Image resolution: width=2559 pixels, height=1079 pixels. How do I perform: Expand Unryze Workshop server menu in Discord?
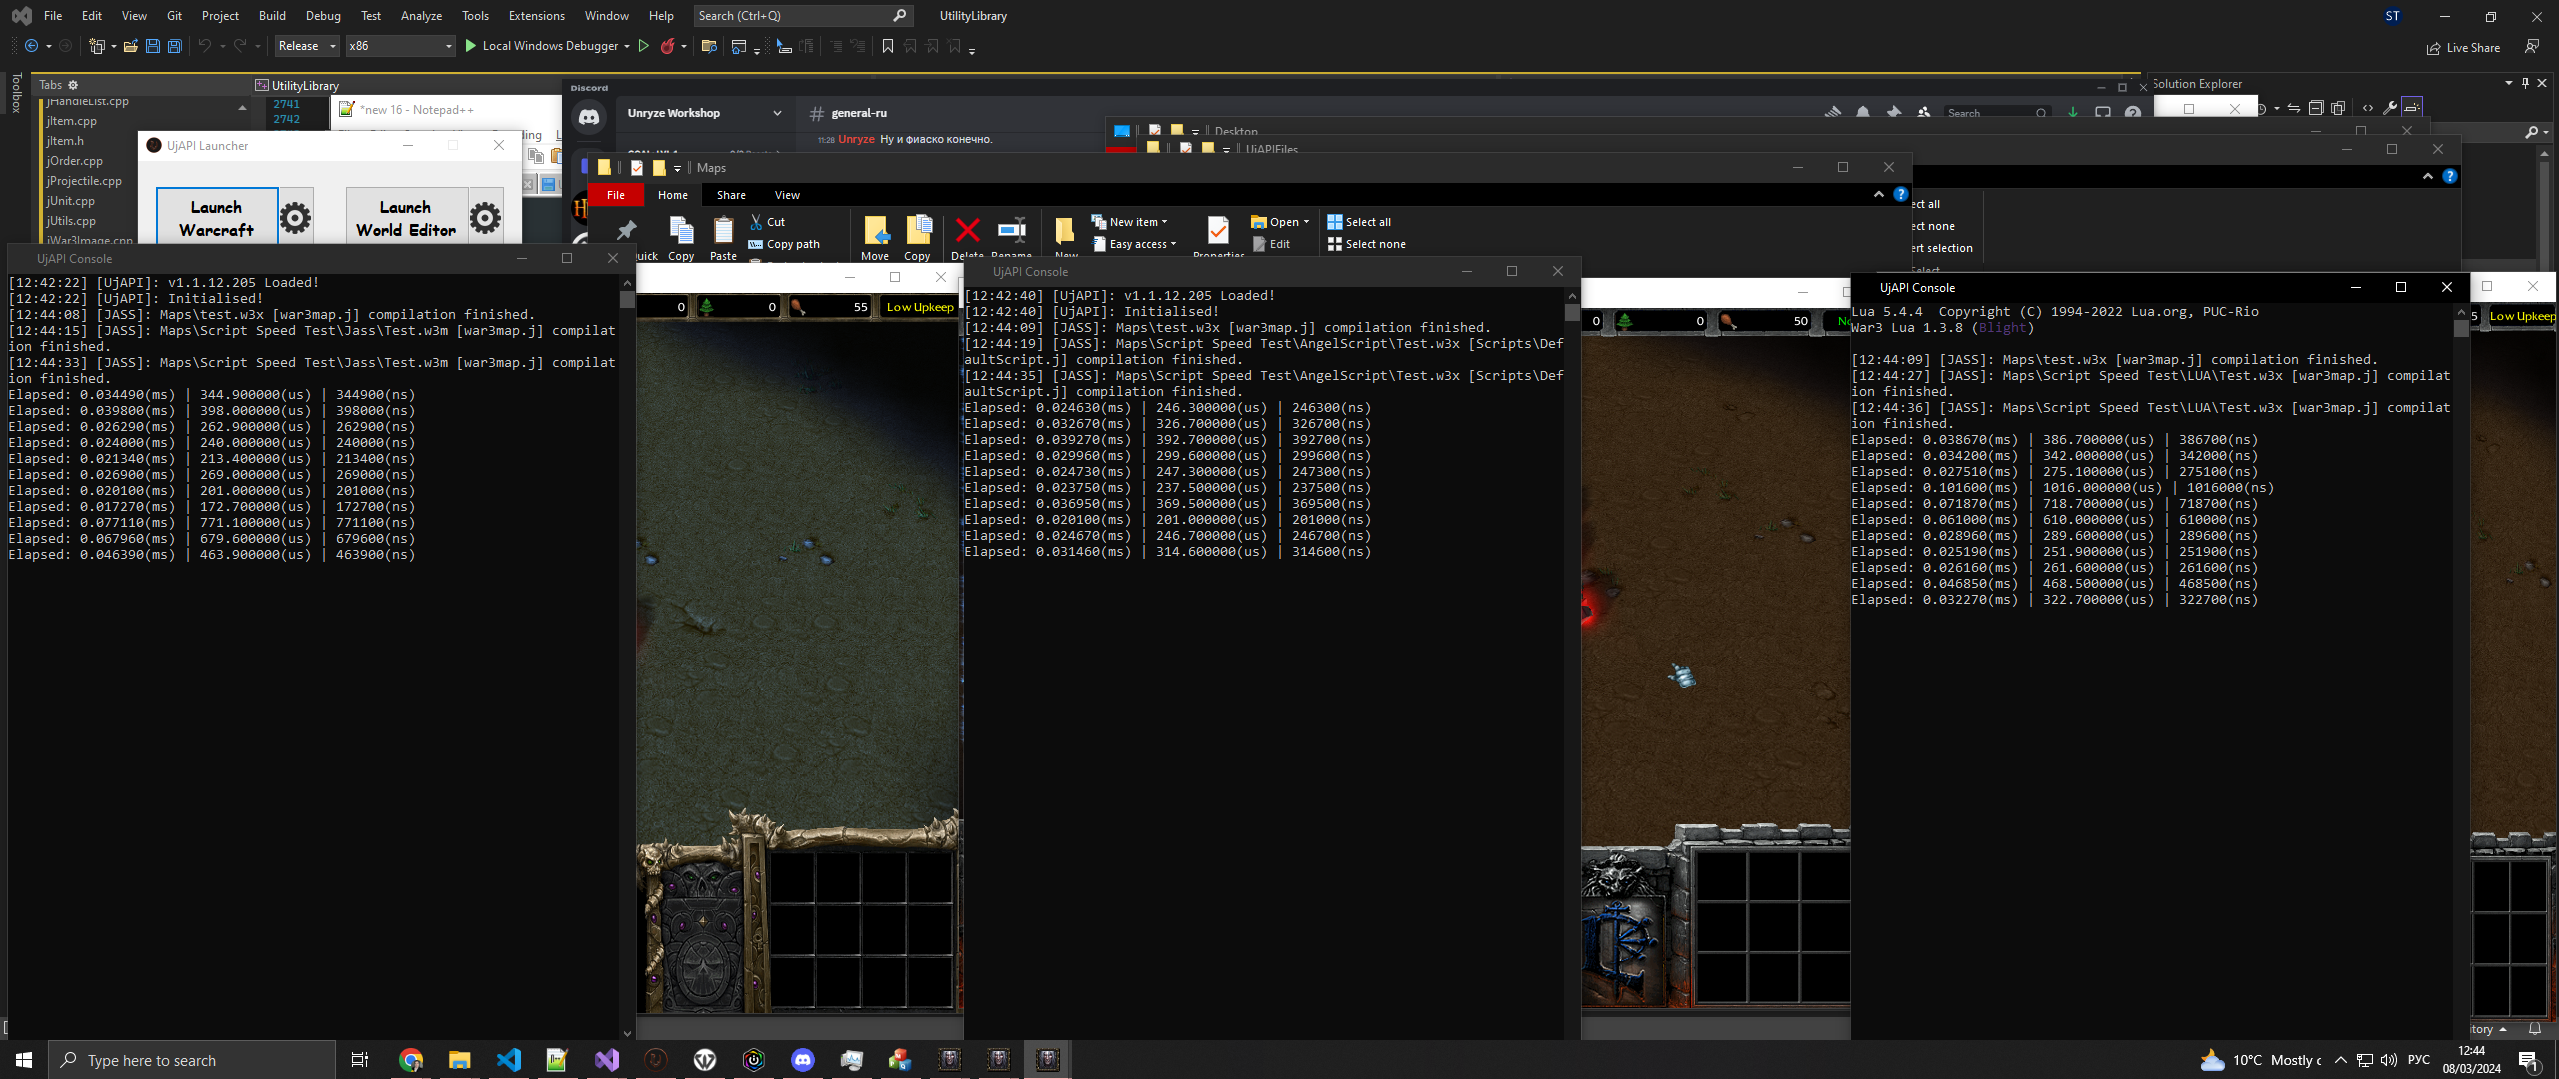(777, 113)
